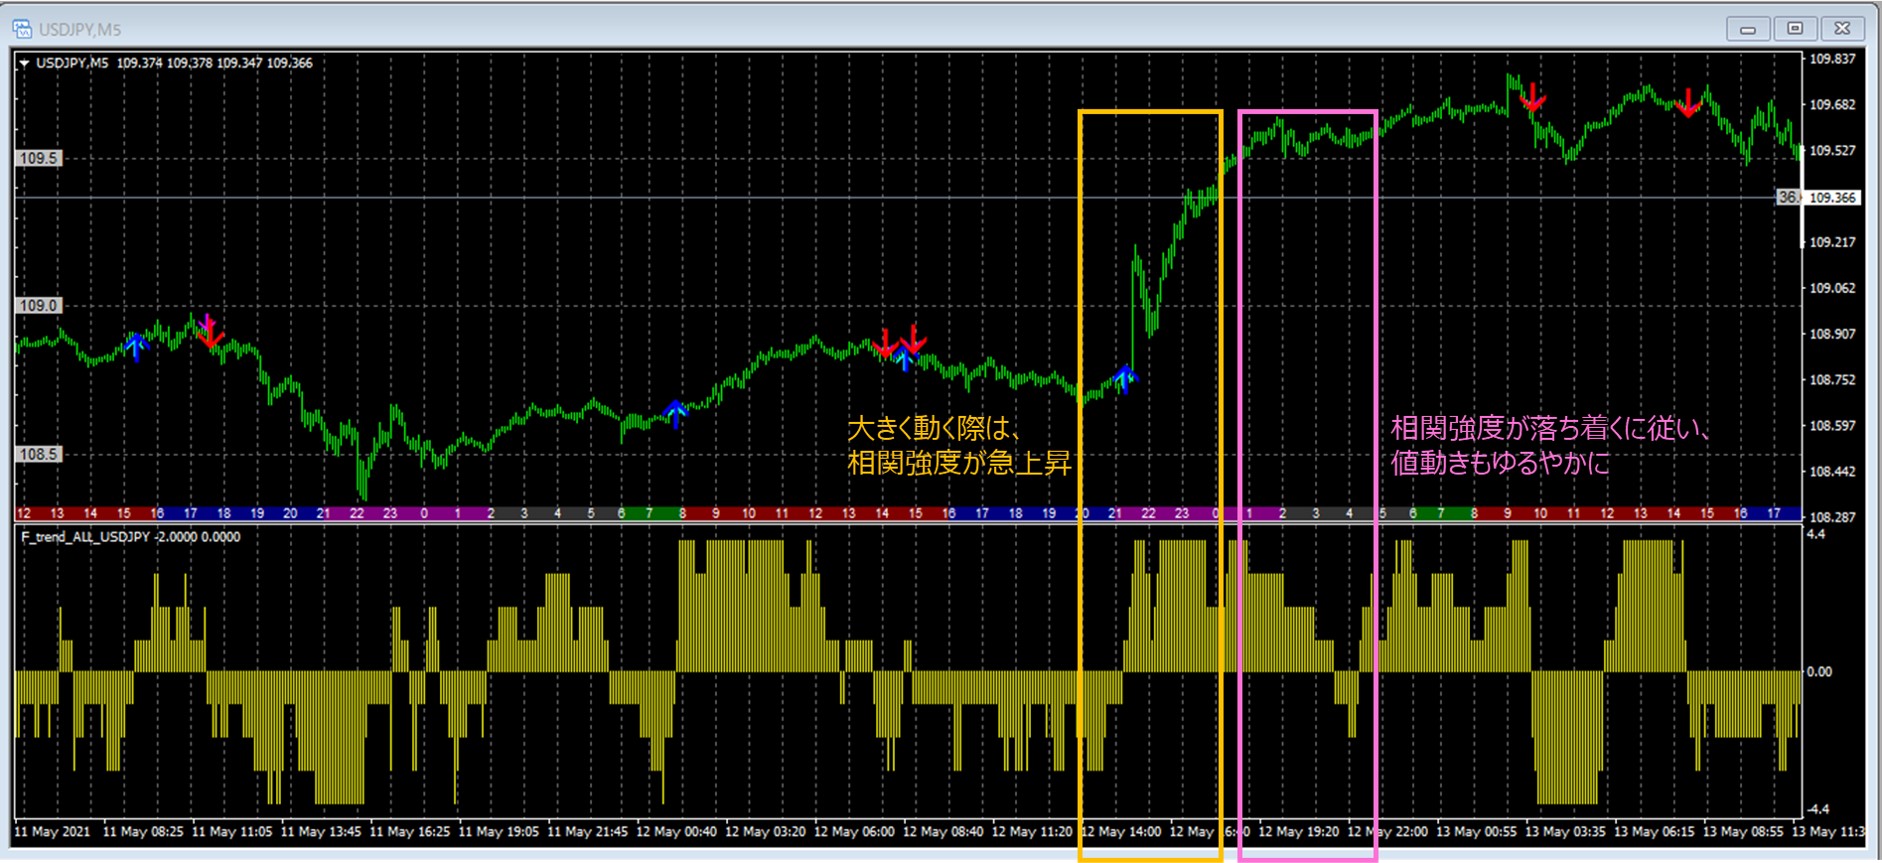
Task: Click the chart window icon beside the USDJPY,M5 title
Action: pyautogui.click(x=22, y=28)
